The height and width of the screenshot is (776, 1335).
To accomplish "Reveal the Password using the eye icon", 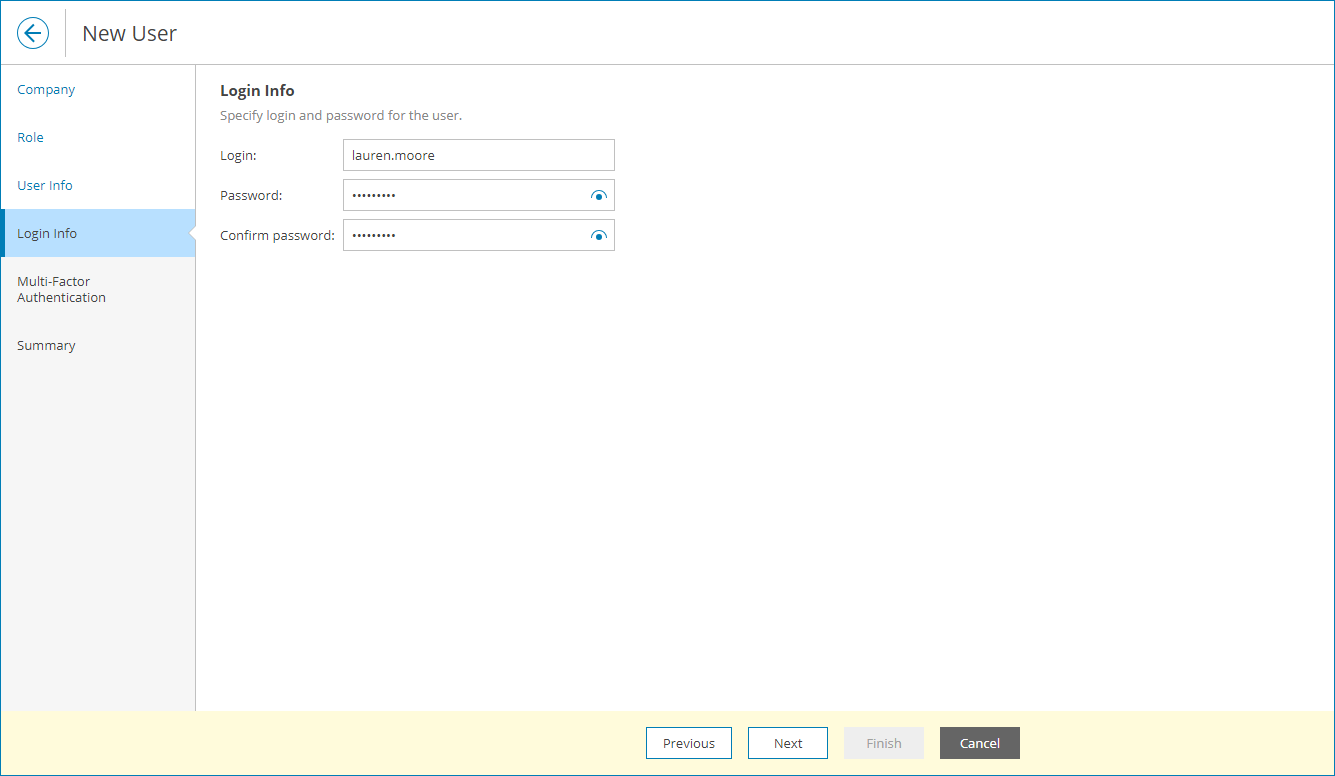I will pos(598,195).
